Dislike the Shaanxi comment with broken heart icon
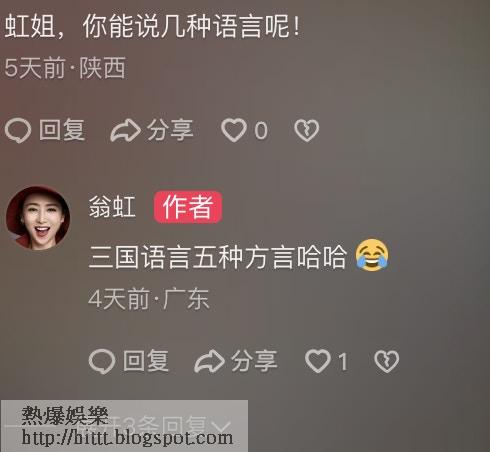This screenshot has width=490, height=452. pos(307,130)
